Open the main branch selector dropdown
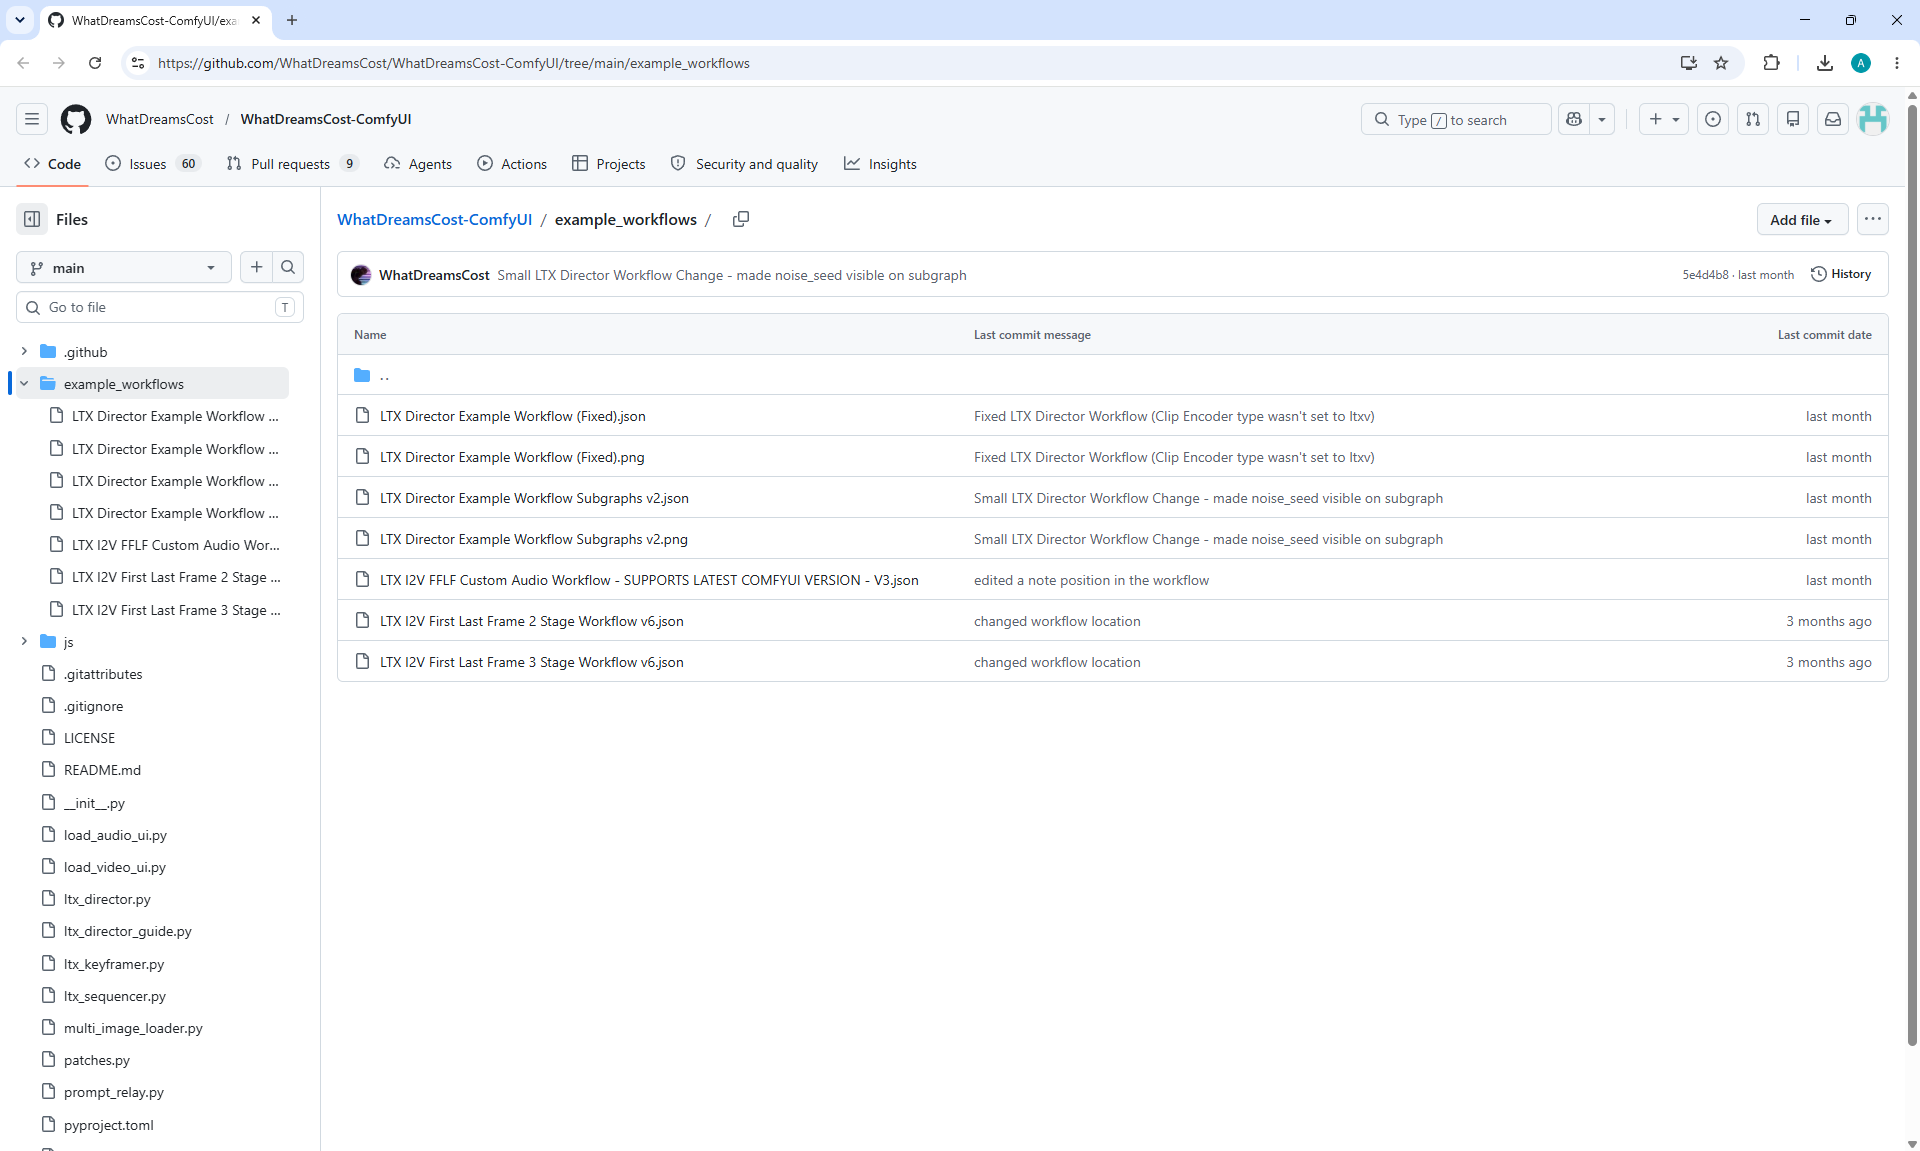The height and width of the screenshot is (1151, 1920). pyautogui.click(x=124, y=267)
